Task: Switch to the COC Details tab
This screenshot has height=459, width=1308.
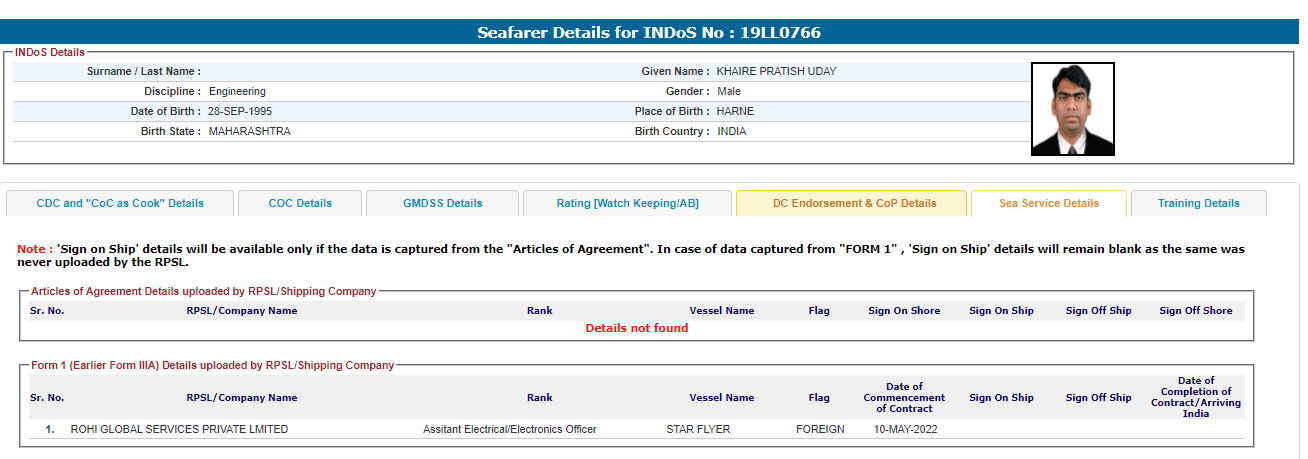Action: 300,203
